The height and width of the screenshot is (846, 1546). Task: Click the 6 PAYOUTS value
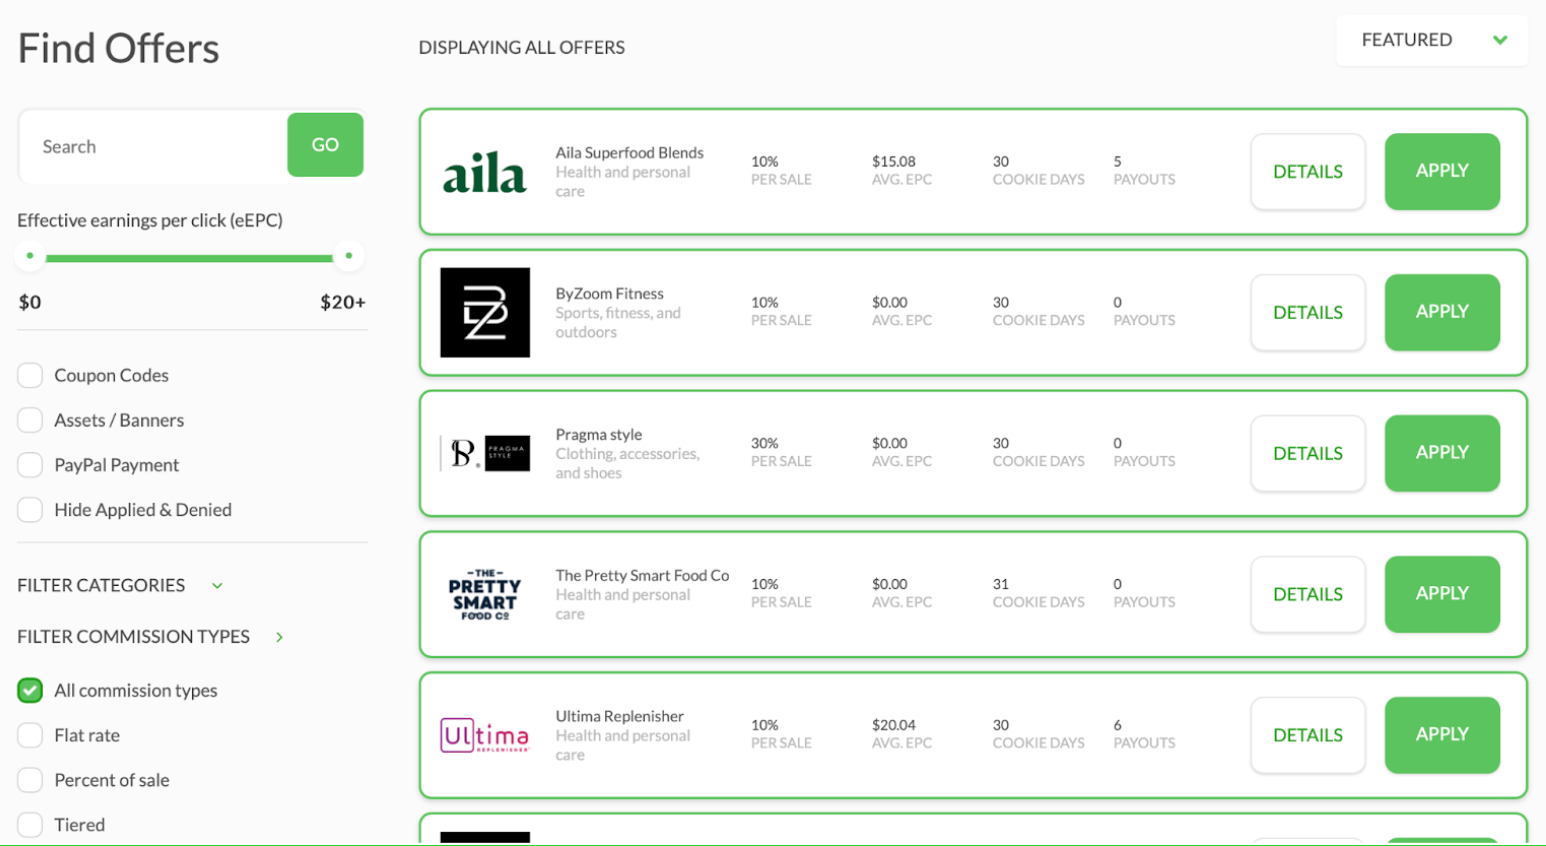click(1117, 725)
